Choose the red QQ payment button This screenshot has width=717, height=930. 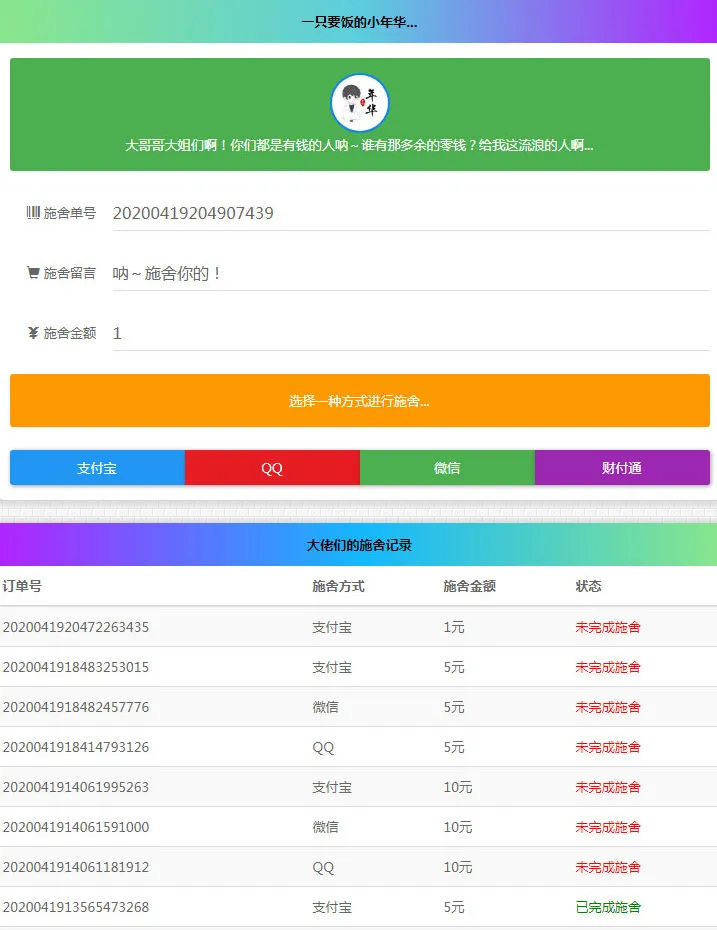(x=272, y=467)
